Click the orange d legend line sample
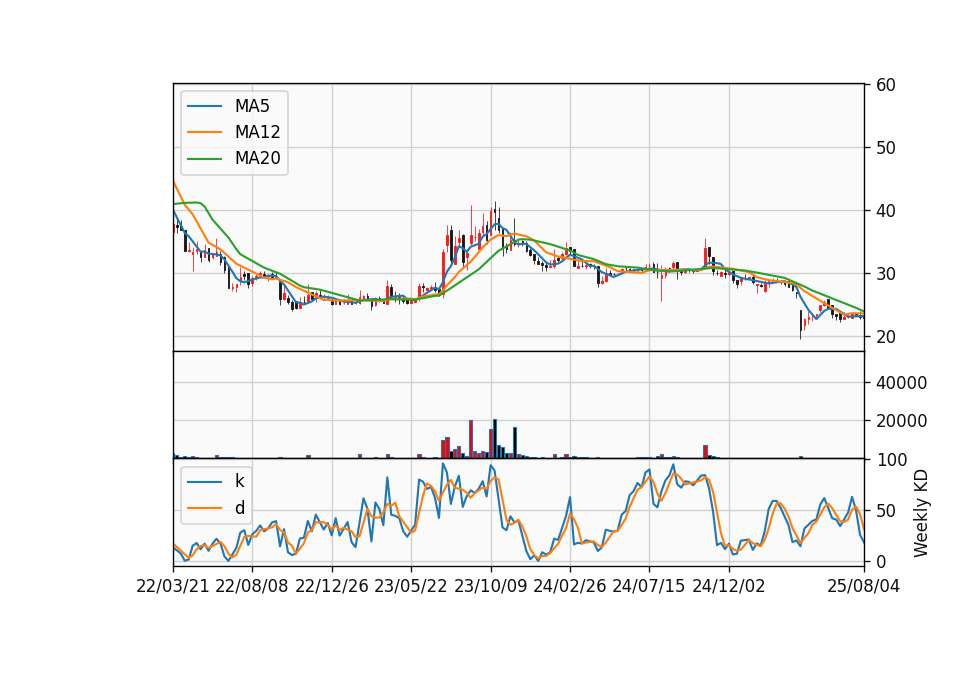Screen dimensions: 960x690 (x=204, y=508)
